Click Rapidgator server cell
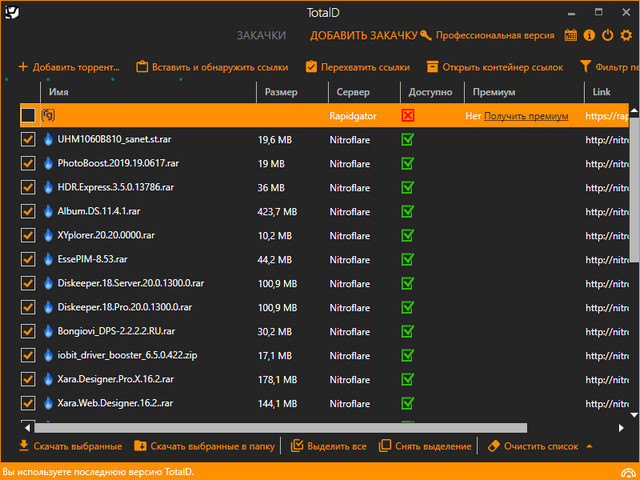This screenshot has width=640, height=480. pos(353,116)
